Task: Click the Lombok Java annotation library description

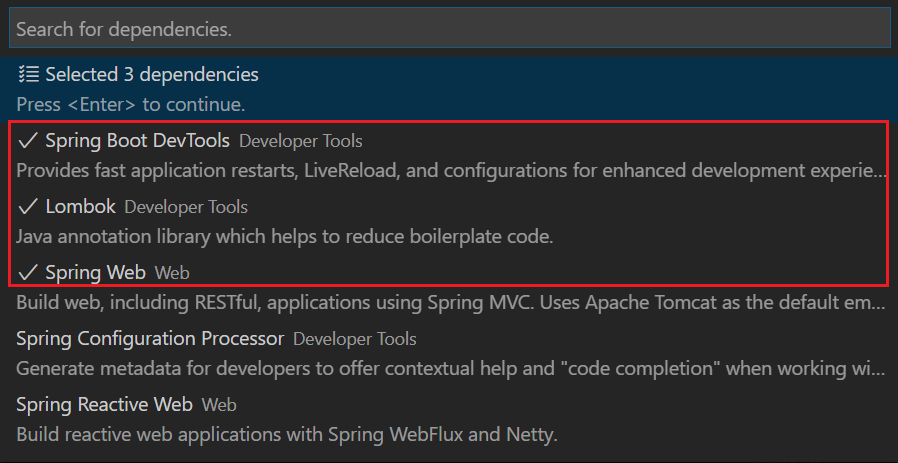Action: (285, 236)
